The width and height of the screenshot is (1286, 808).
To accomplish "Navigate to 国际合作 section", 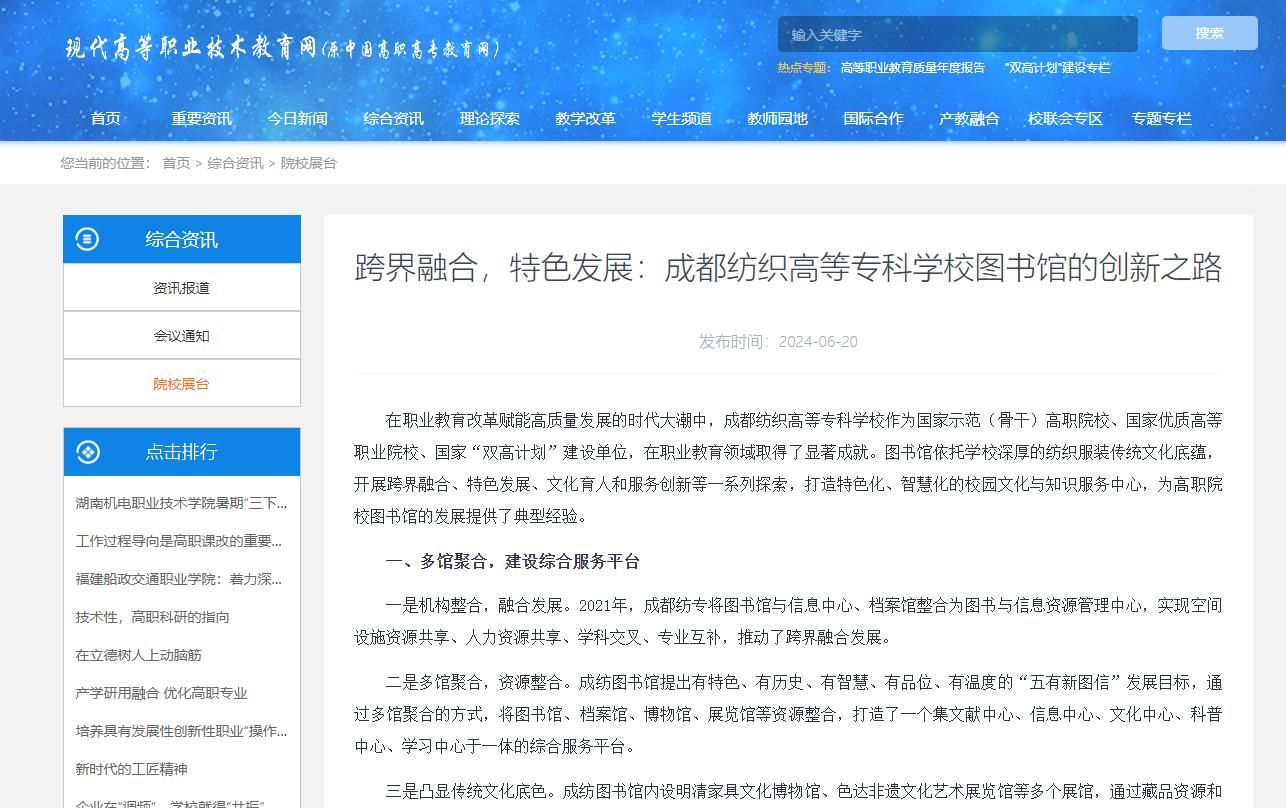I will coord(873,119).
